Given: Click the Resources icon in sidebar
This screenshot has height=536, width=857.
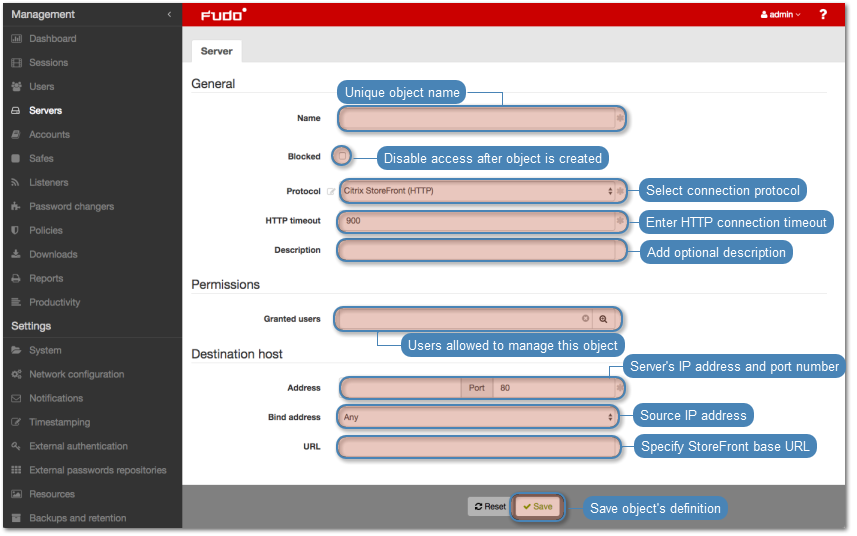Looking at the screenshot, I should (16, 494).
